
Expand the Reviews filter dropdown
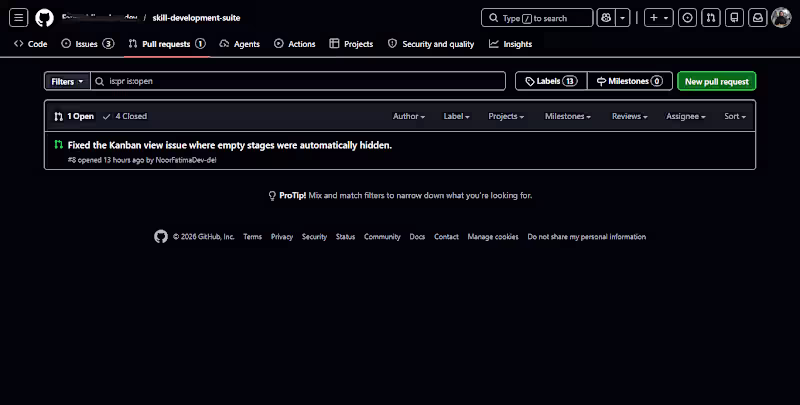(x=630, y=116)
